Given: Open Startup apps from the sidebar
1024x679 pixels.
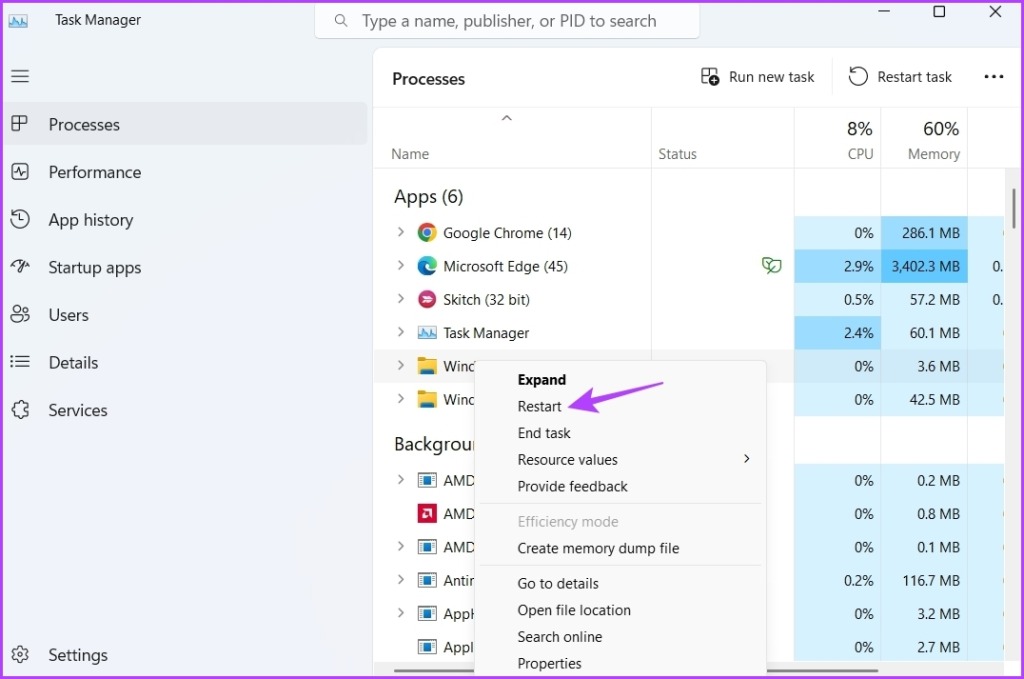Looking at the screenshot, I should [22, 267].
